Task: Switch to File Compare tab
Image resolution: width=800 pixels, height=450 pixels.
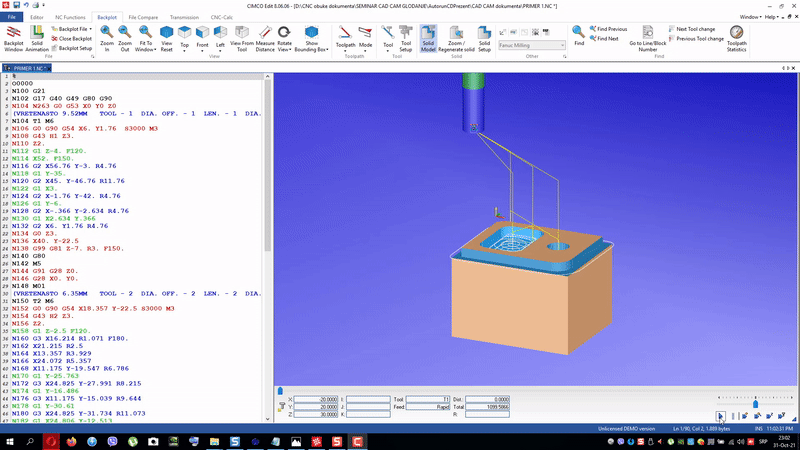Action: [143, 17]
